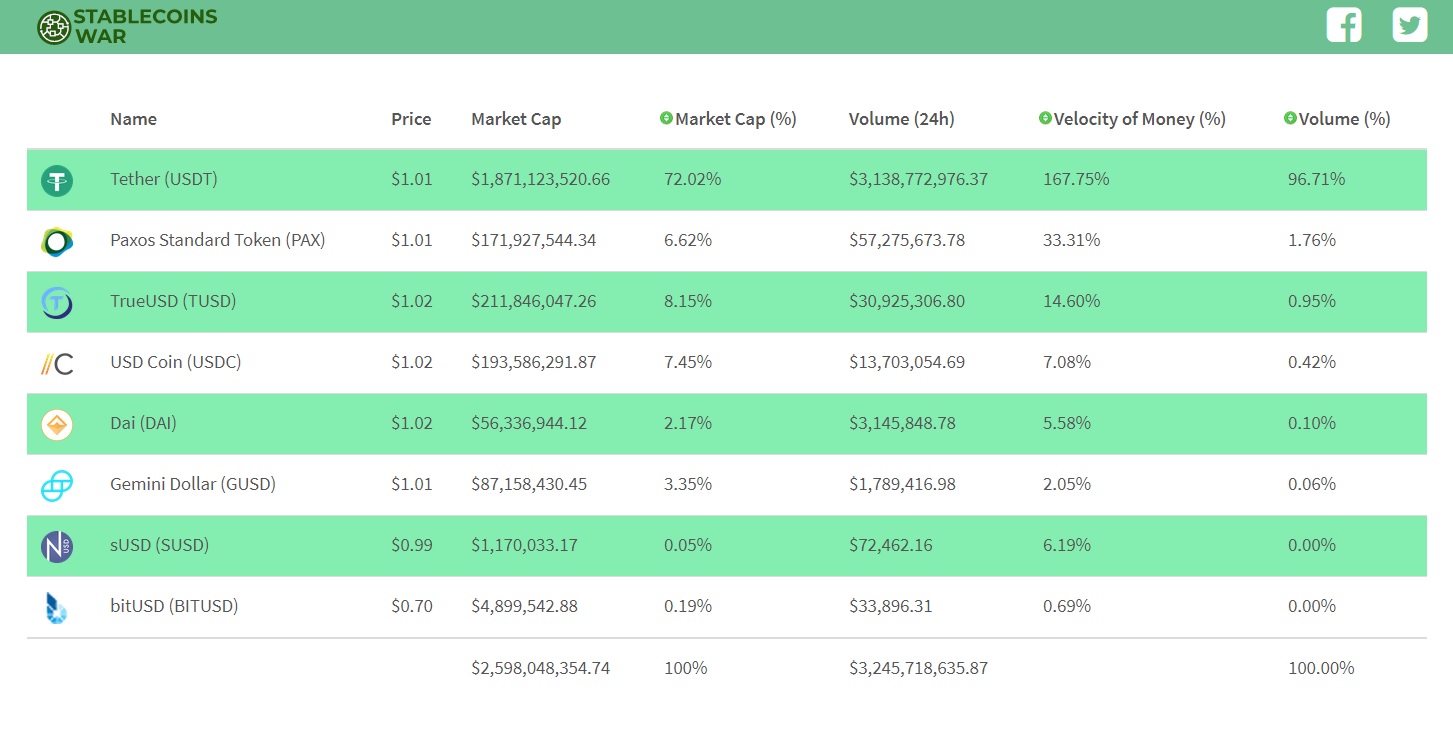This screenshot has height=743, width=1453.
Task: Click the sUSD coin icon
Action: pos(57,546)
